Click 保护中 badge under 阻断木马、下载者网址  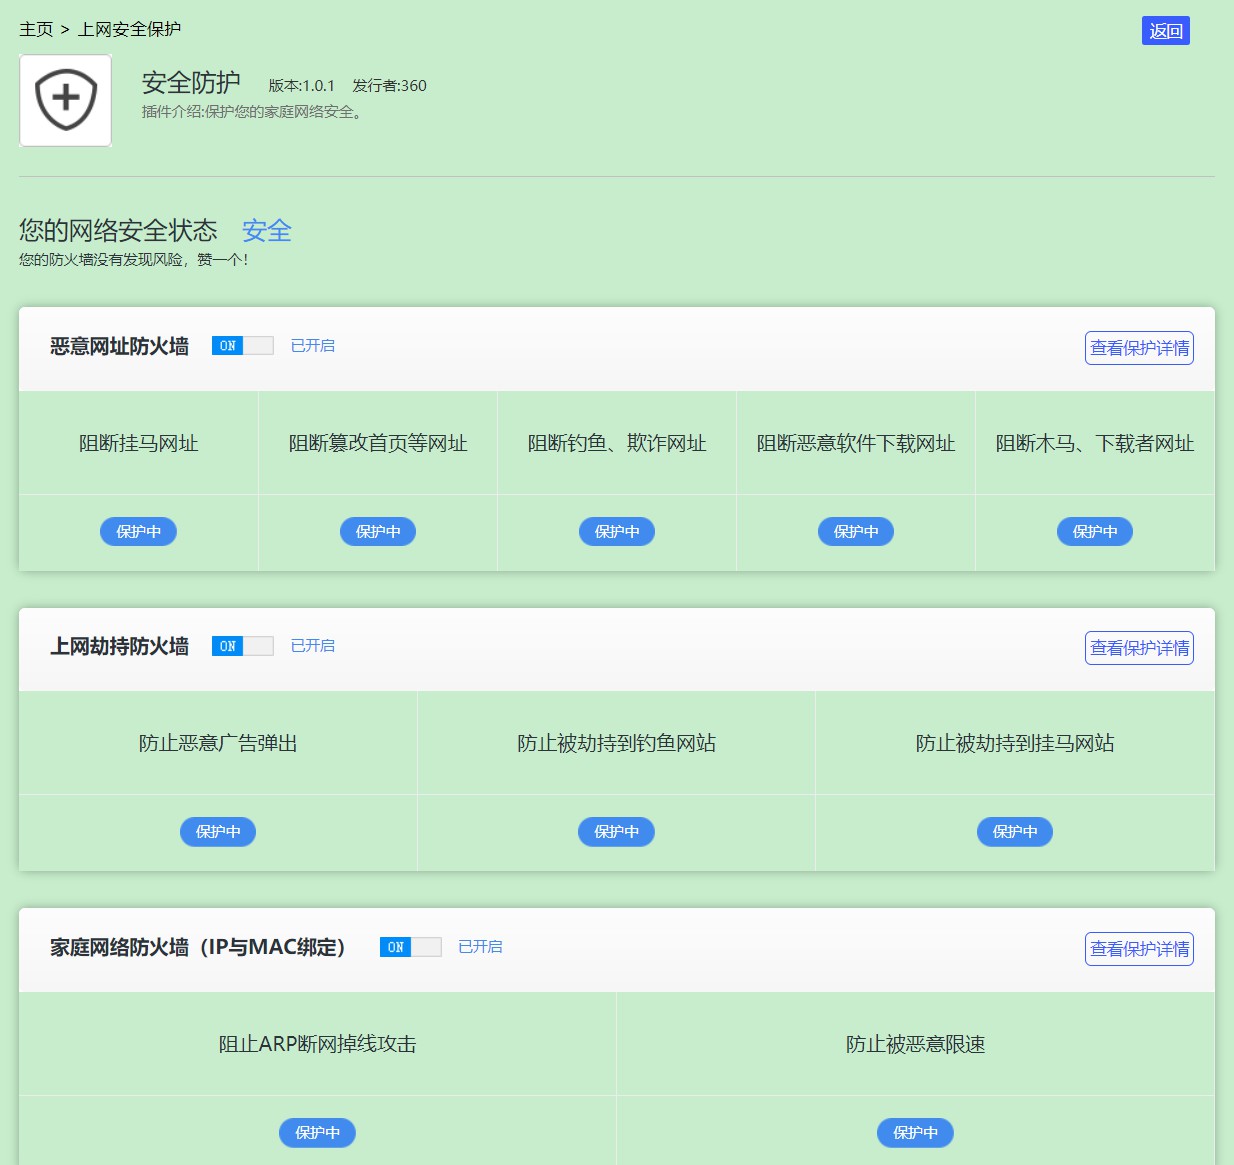(1095, 532)
